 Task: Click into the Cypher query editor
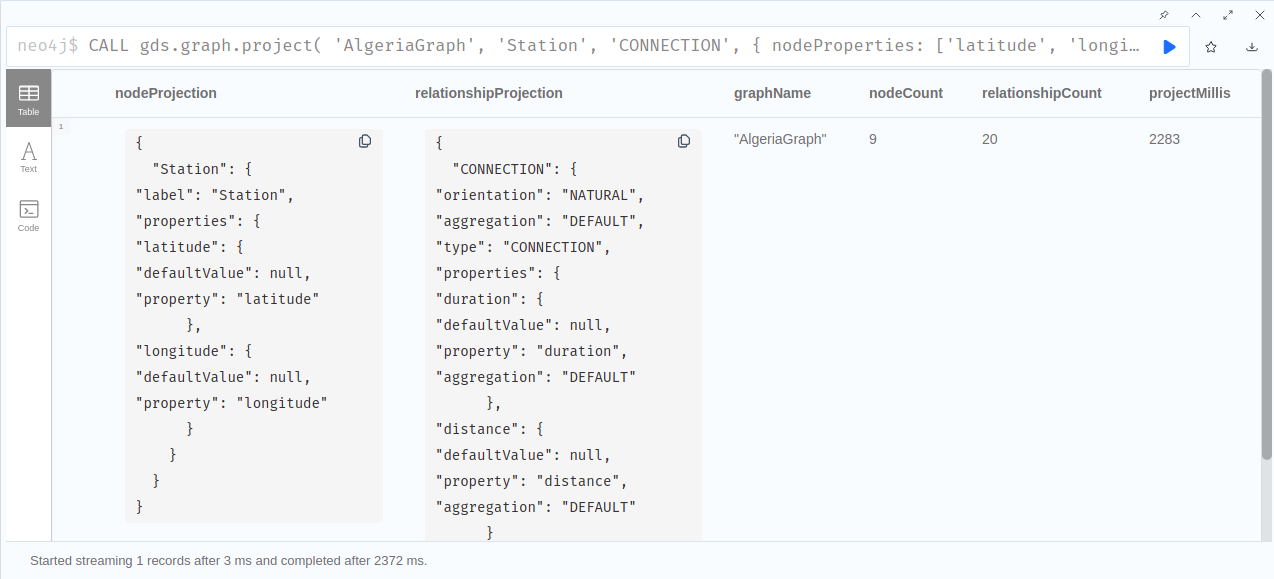point(600,45)
